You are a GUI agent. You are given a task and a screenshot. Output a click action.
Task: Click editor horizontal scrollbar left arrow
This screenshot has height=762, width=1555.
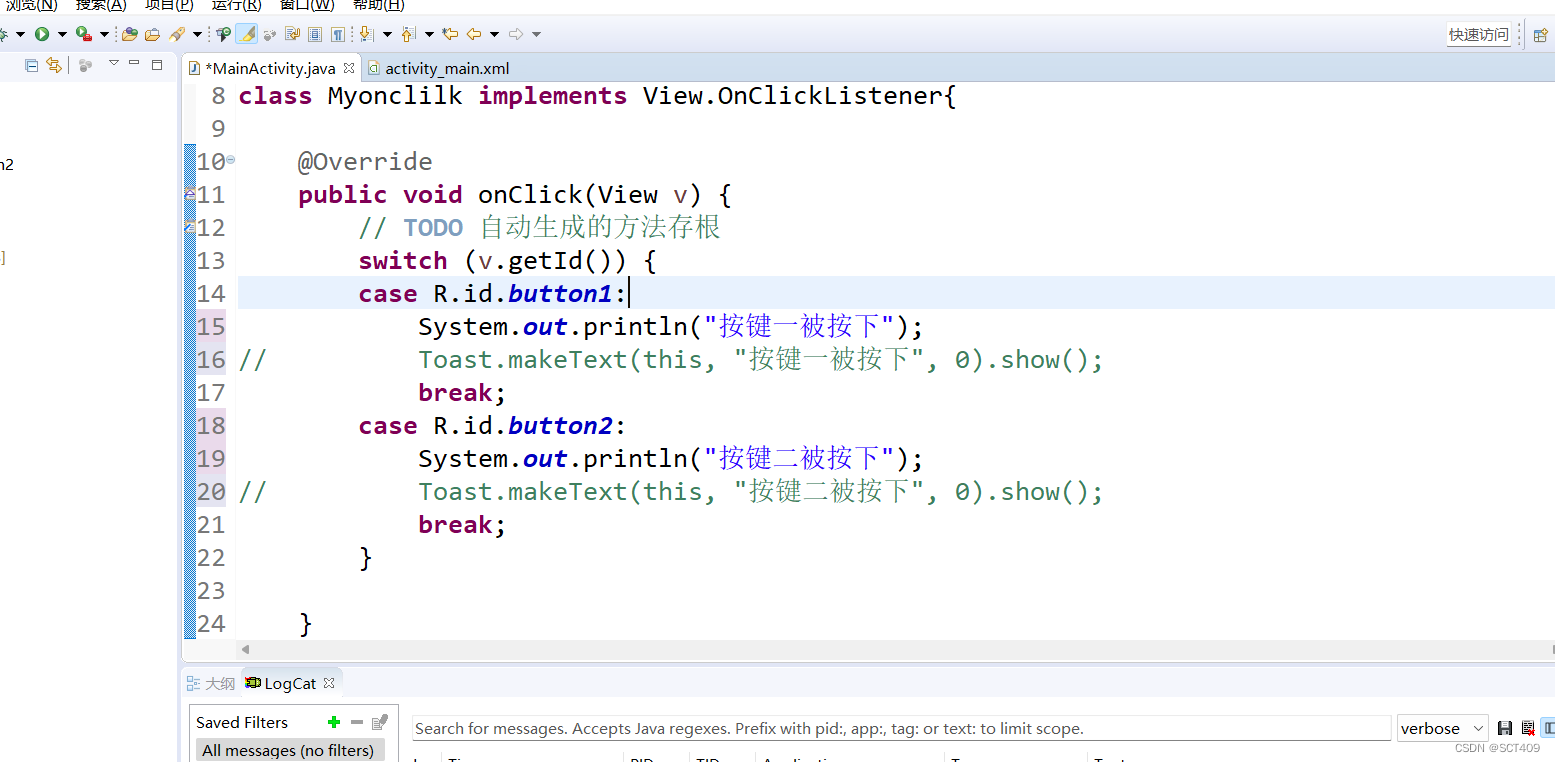click(246, 650)
